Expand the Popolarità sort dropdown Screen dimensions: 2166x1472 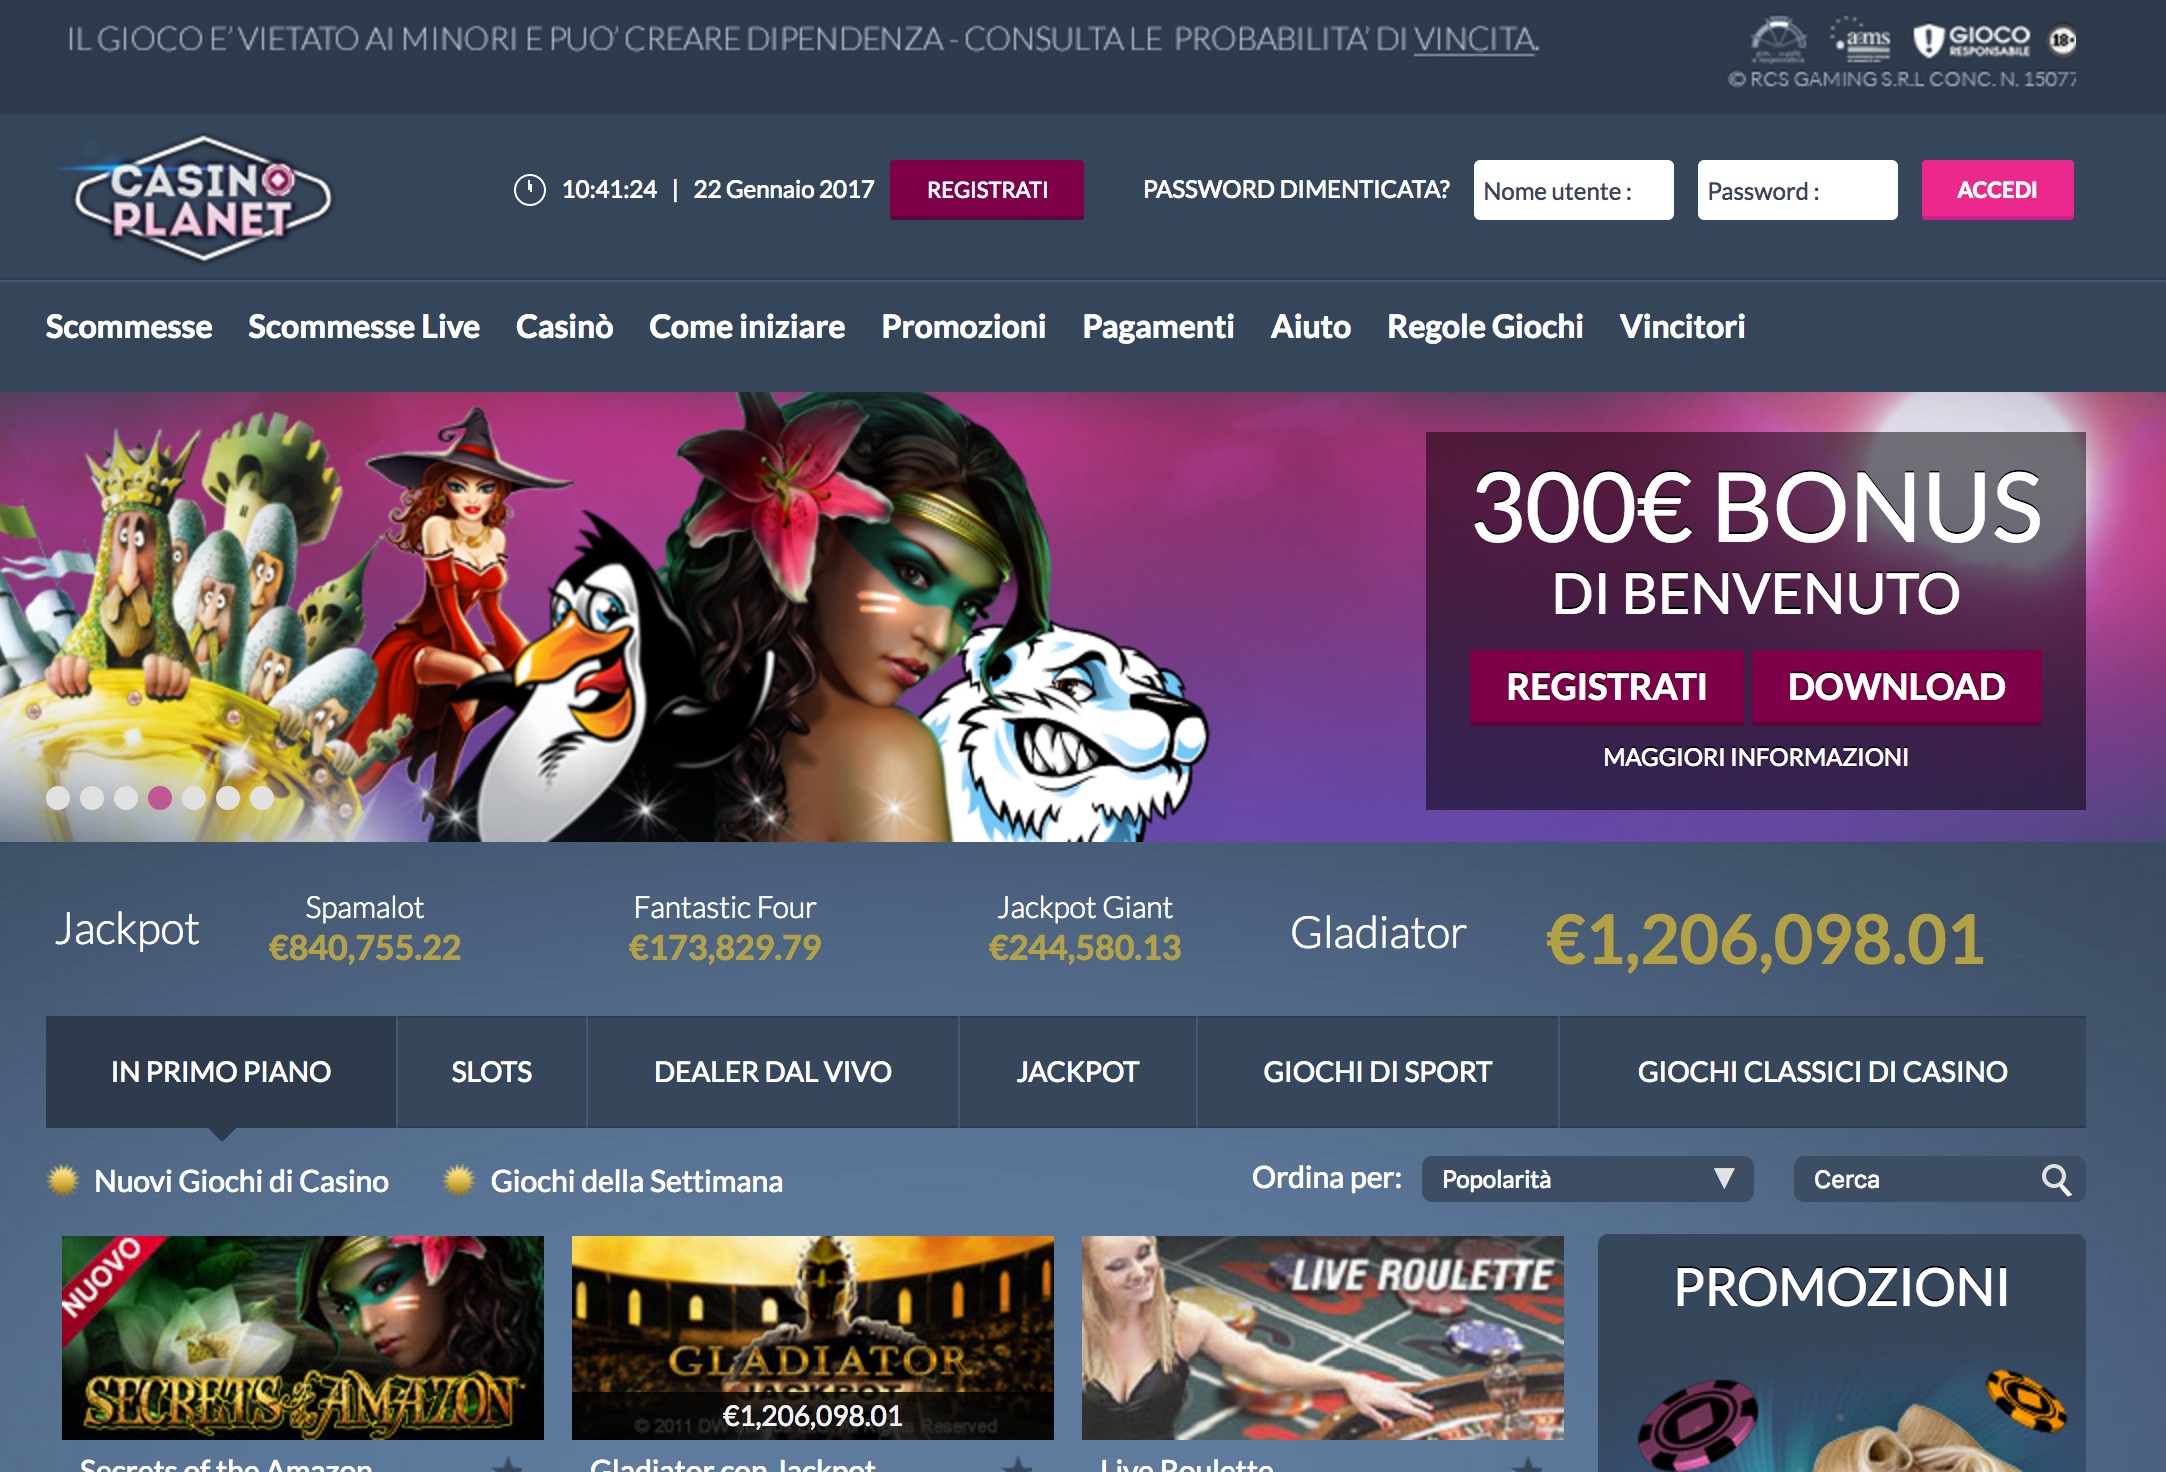pyautogui.click(x=1587, y=1179)
